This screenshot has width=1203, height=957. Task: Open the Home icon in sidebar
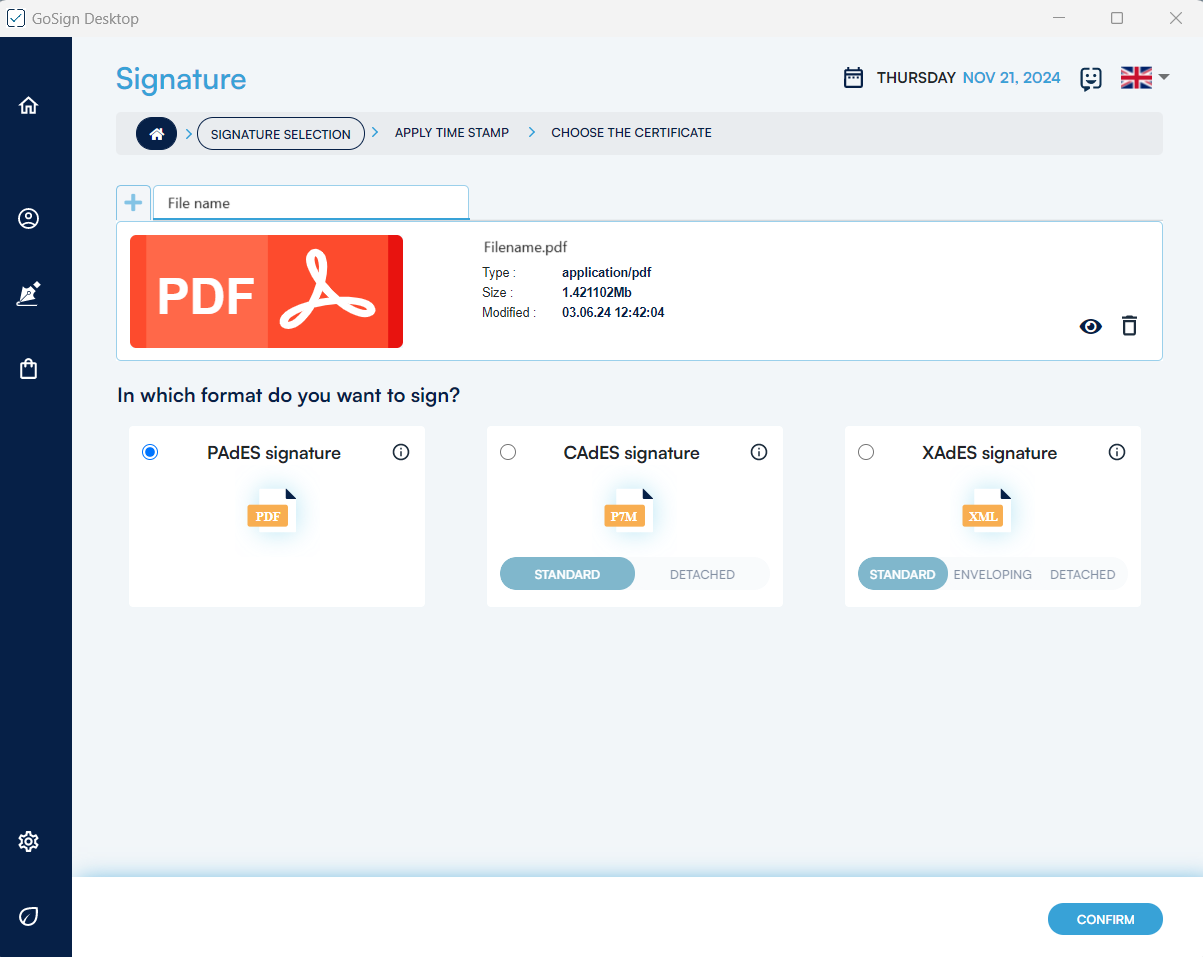(28, 105)
